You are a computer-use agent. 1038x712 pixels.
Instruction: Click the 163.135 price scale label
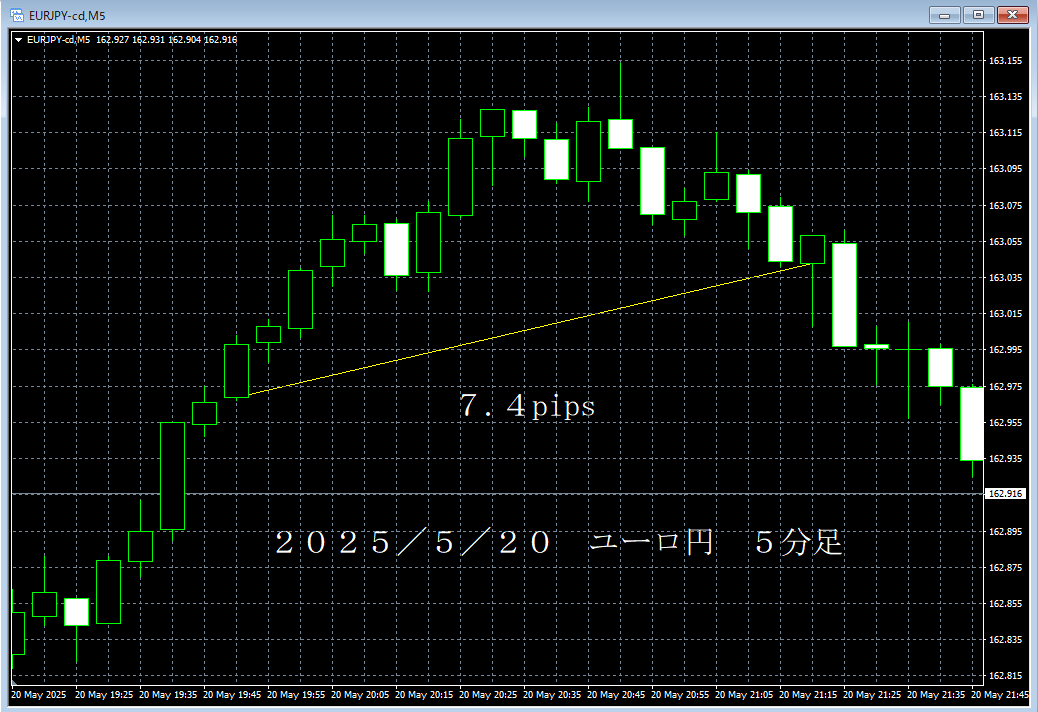tap(1005, 97)
